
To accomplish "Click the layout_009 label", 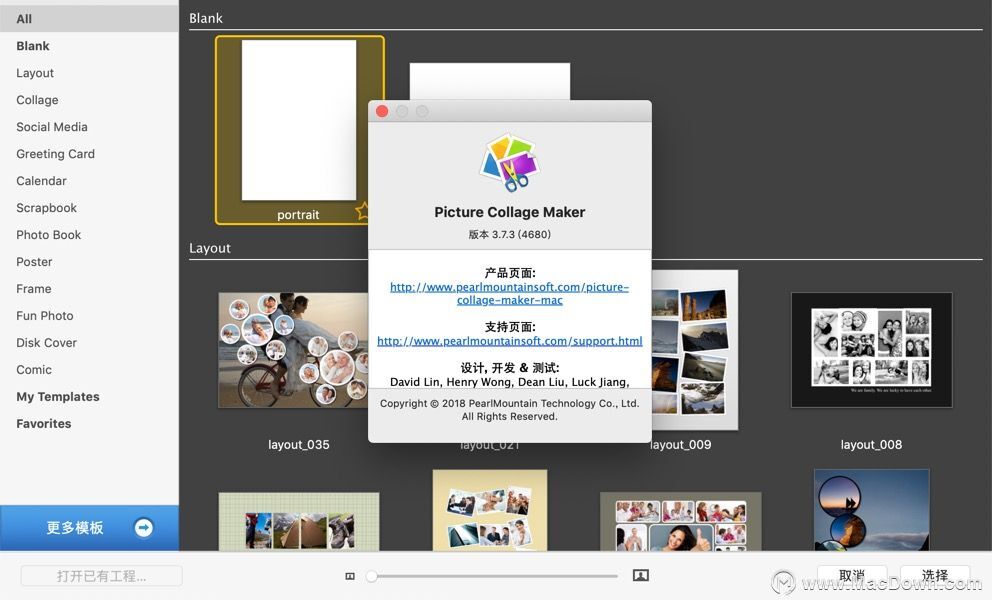I will (x=681, y=444).
